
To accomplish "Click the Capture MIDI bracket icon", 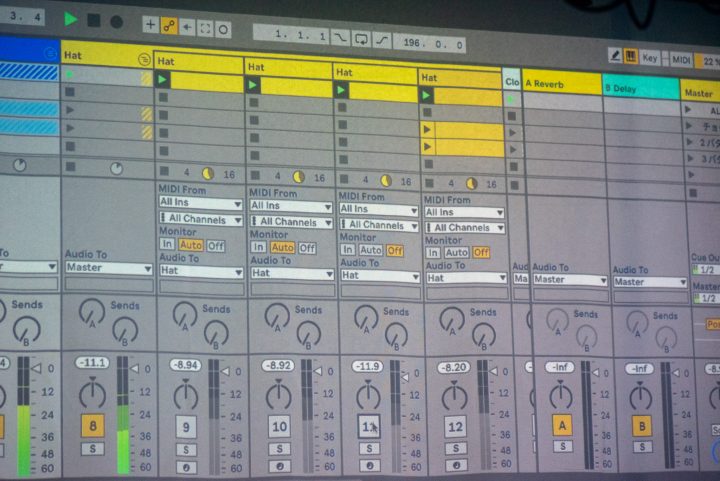I will pos(205,29).
